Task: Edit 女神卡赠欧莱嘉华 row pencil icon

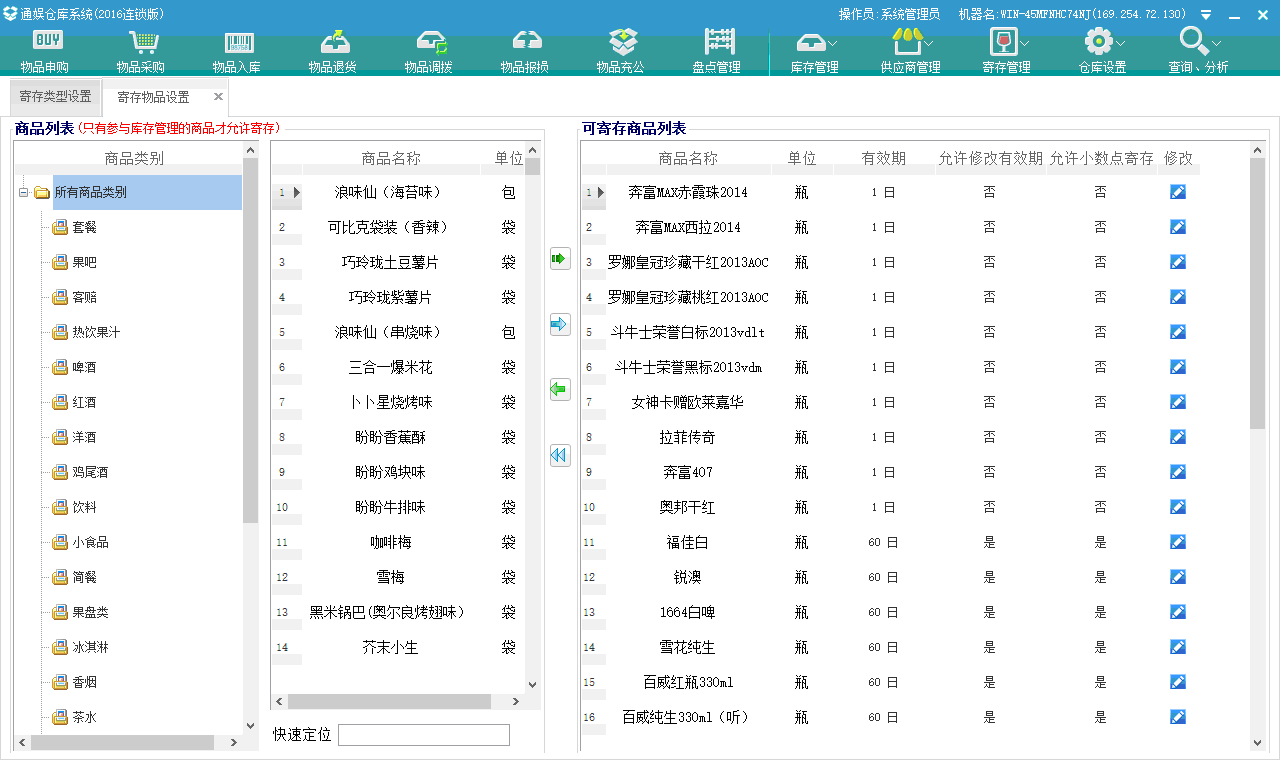Action: (x=1178, y=402)
